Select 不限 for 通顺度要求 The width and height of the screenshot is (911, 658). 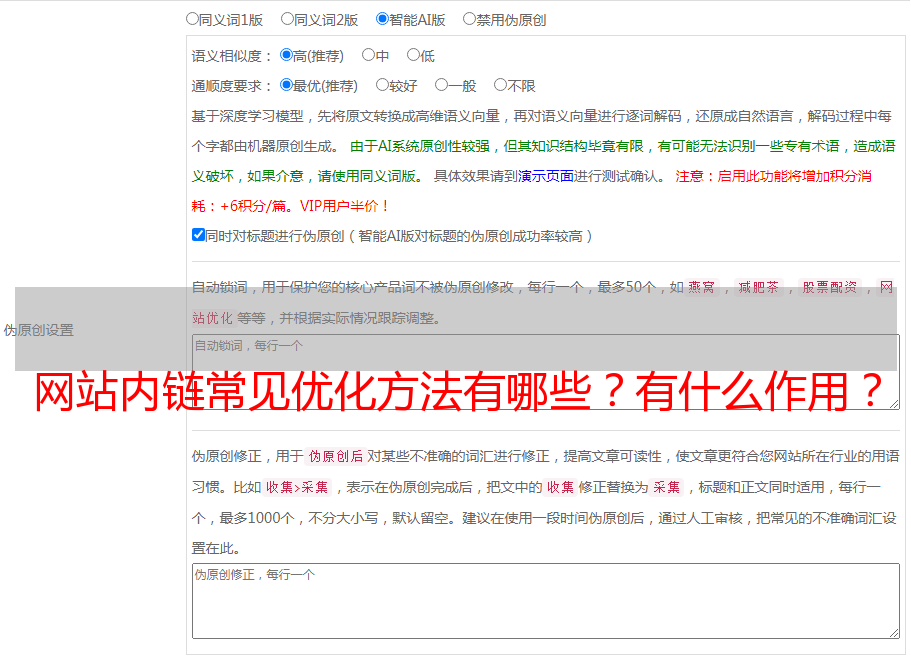pyautogui.click(x=500, y=85)
